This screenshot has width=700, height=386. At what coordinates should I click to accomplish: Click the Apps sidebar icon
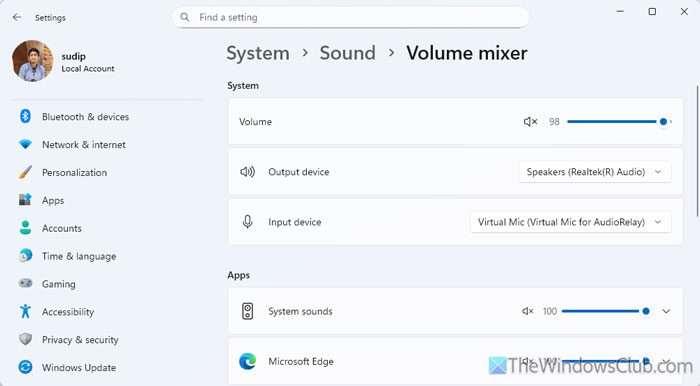pos(25,200)
